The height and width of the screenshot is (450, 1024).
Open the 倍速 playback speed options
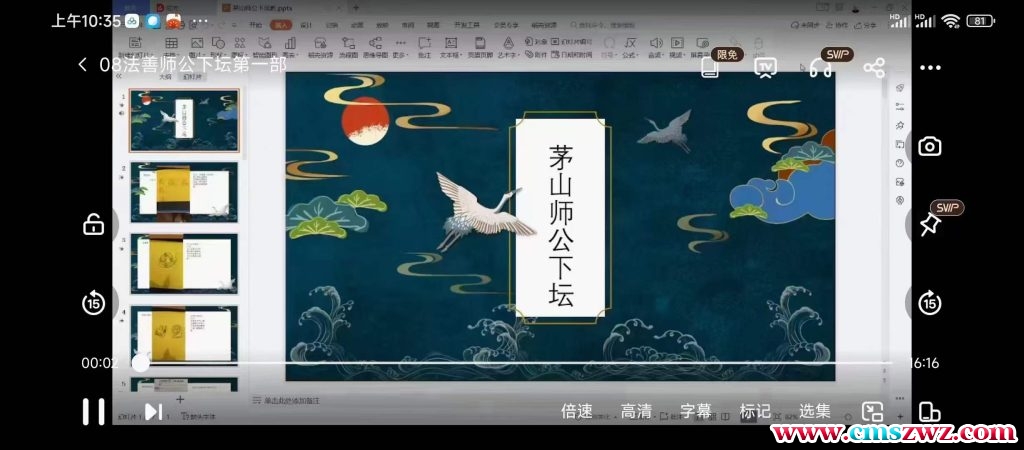(x=577, y=411)
